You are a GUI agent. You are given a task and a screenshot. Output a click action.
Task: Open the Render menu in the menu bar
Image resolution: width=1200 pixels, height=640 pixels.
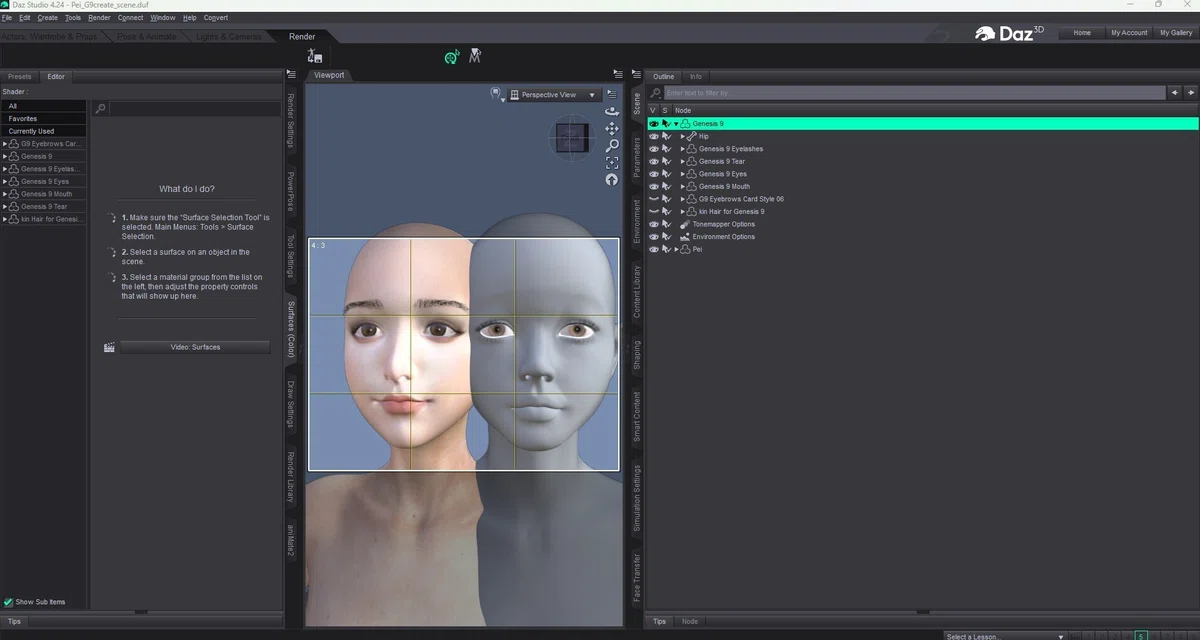(x=99, y=18)
